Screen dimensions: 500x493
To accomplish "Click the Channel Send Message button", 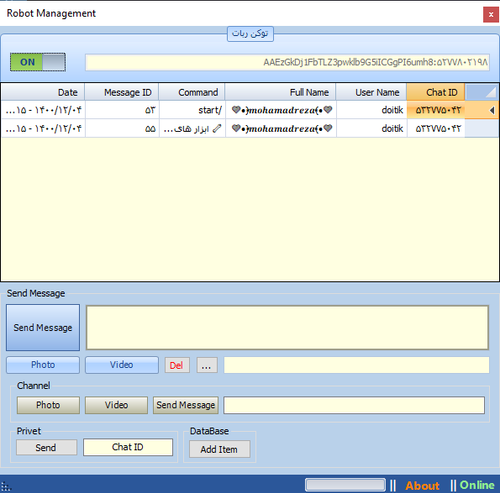I will click(x=186, y=405).
